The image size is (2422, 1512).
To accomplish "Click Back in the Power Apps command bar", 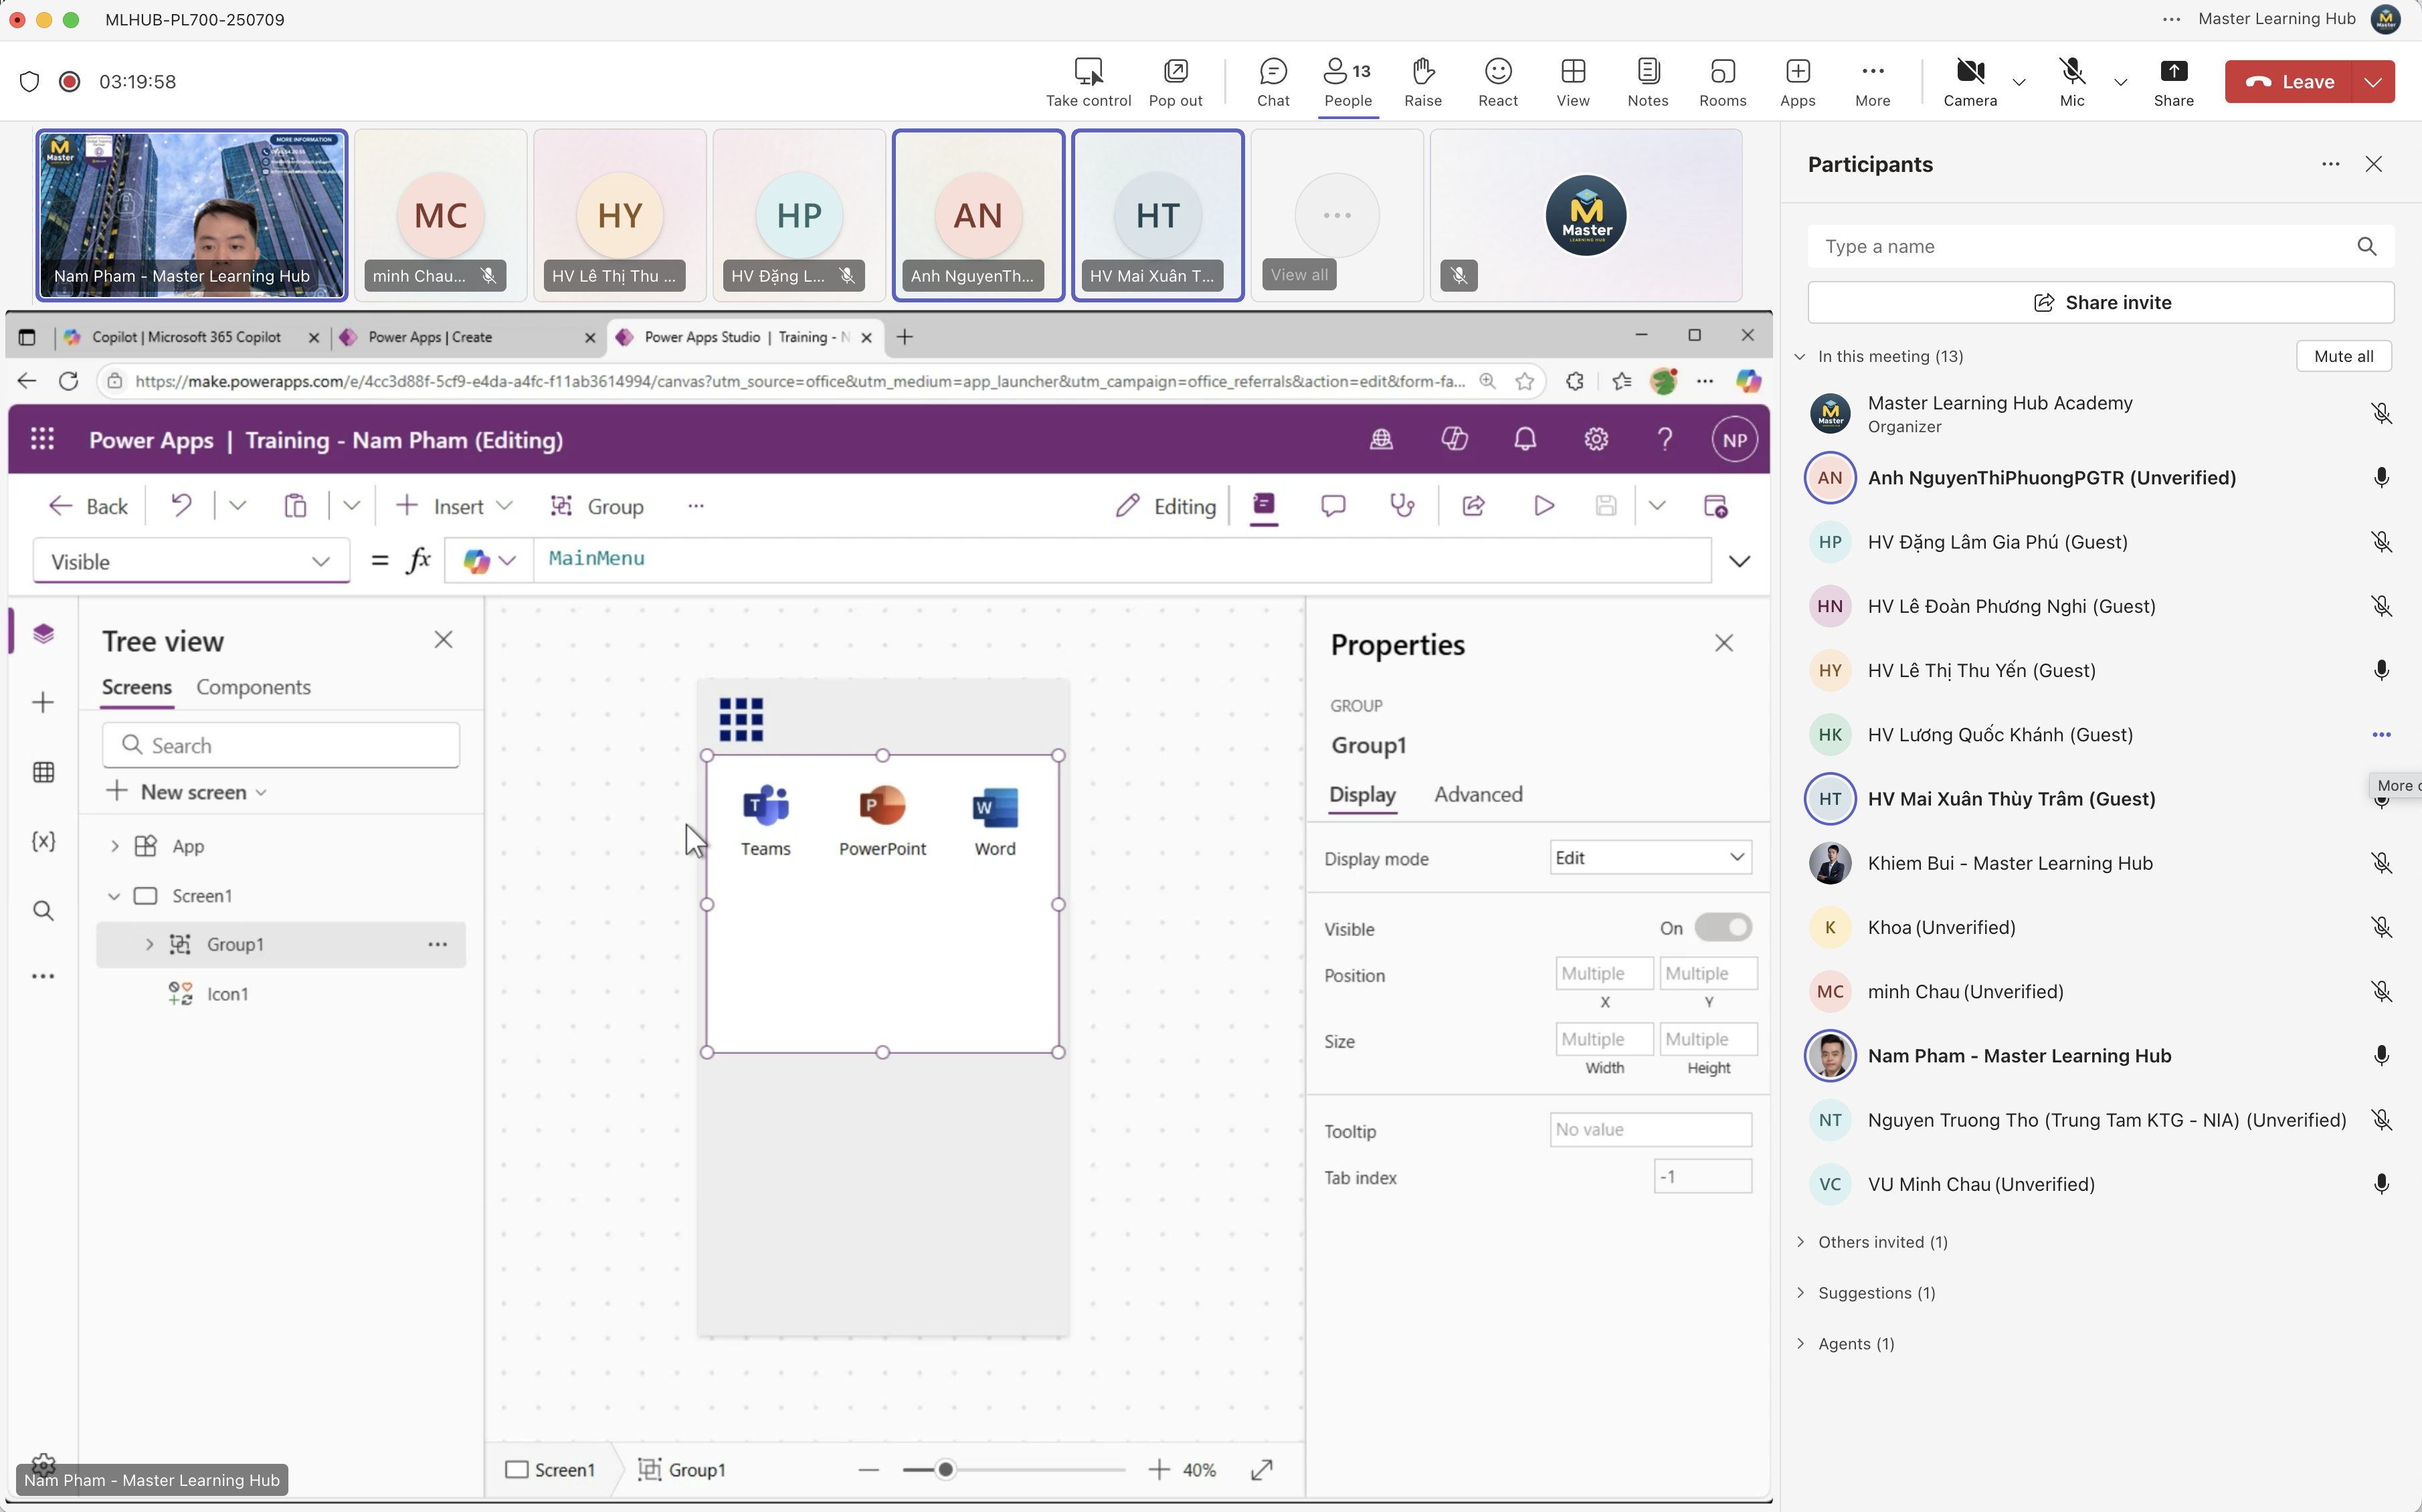I will tap(88, 506).
